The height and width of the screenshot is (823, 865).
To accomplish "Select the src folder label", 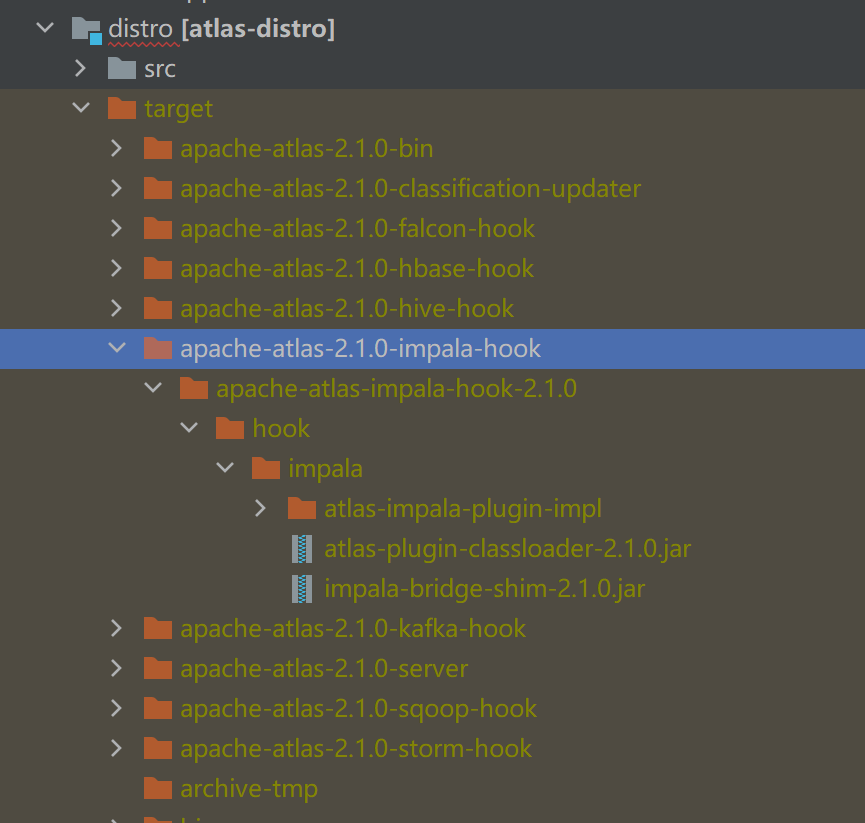I will [x=160, y=70].
